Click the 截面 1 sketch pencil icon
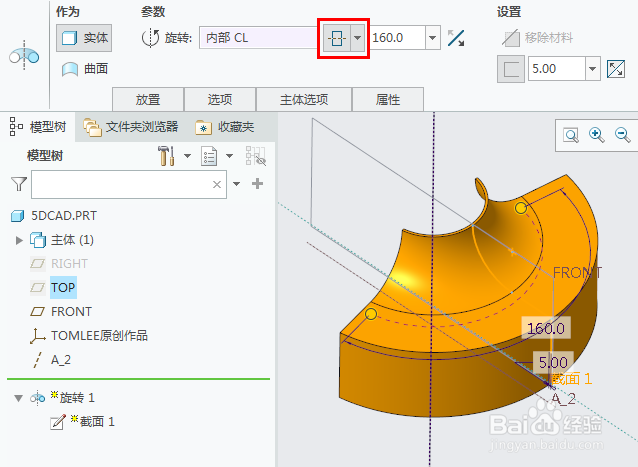The height and width of the screenshot is (467, 638). tap(58, 422)
